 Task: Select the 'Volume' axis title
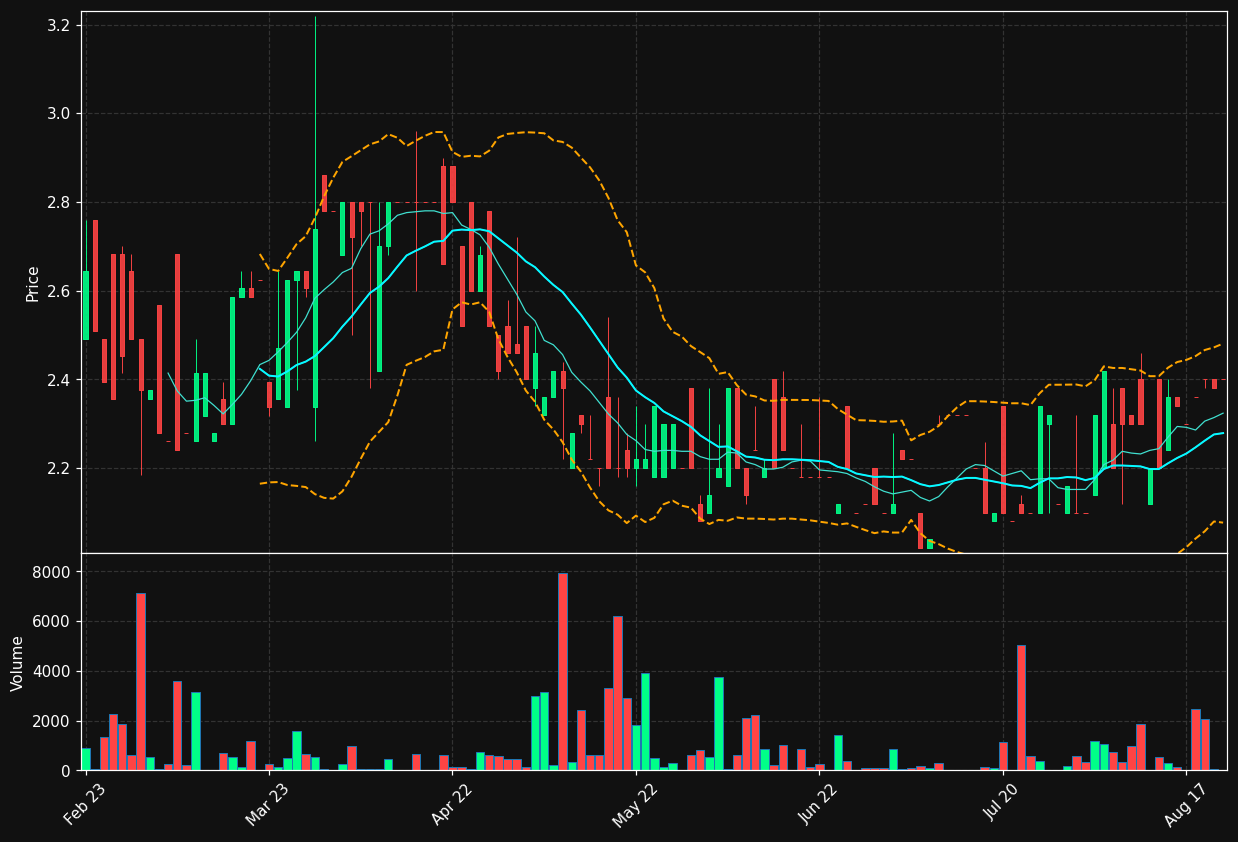18,663
